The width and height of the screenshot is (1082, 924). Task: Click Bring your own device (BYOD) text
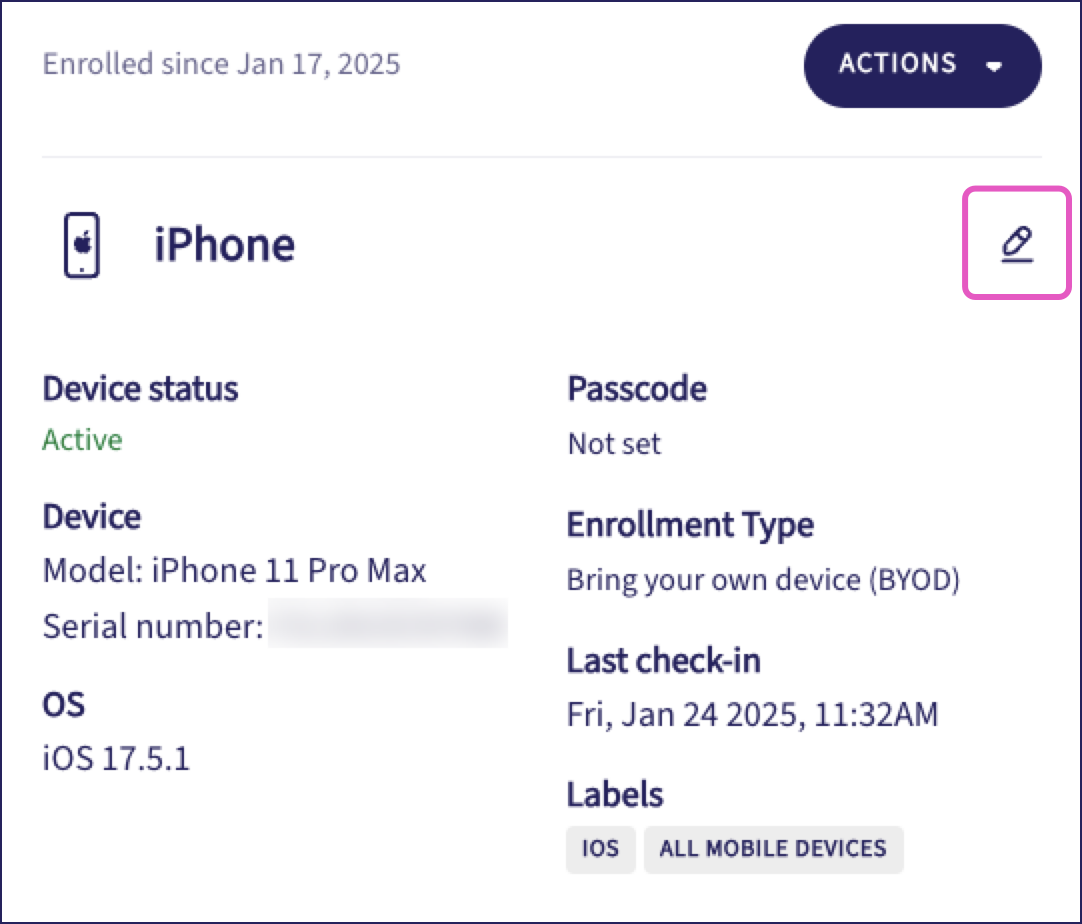(763, 580)
